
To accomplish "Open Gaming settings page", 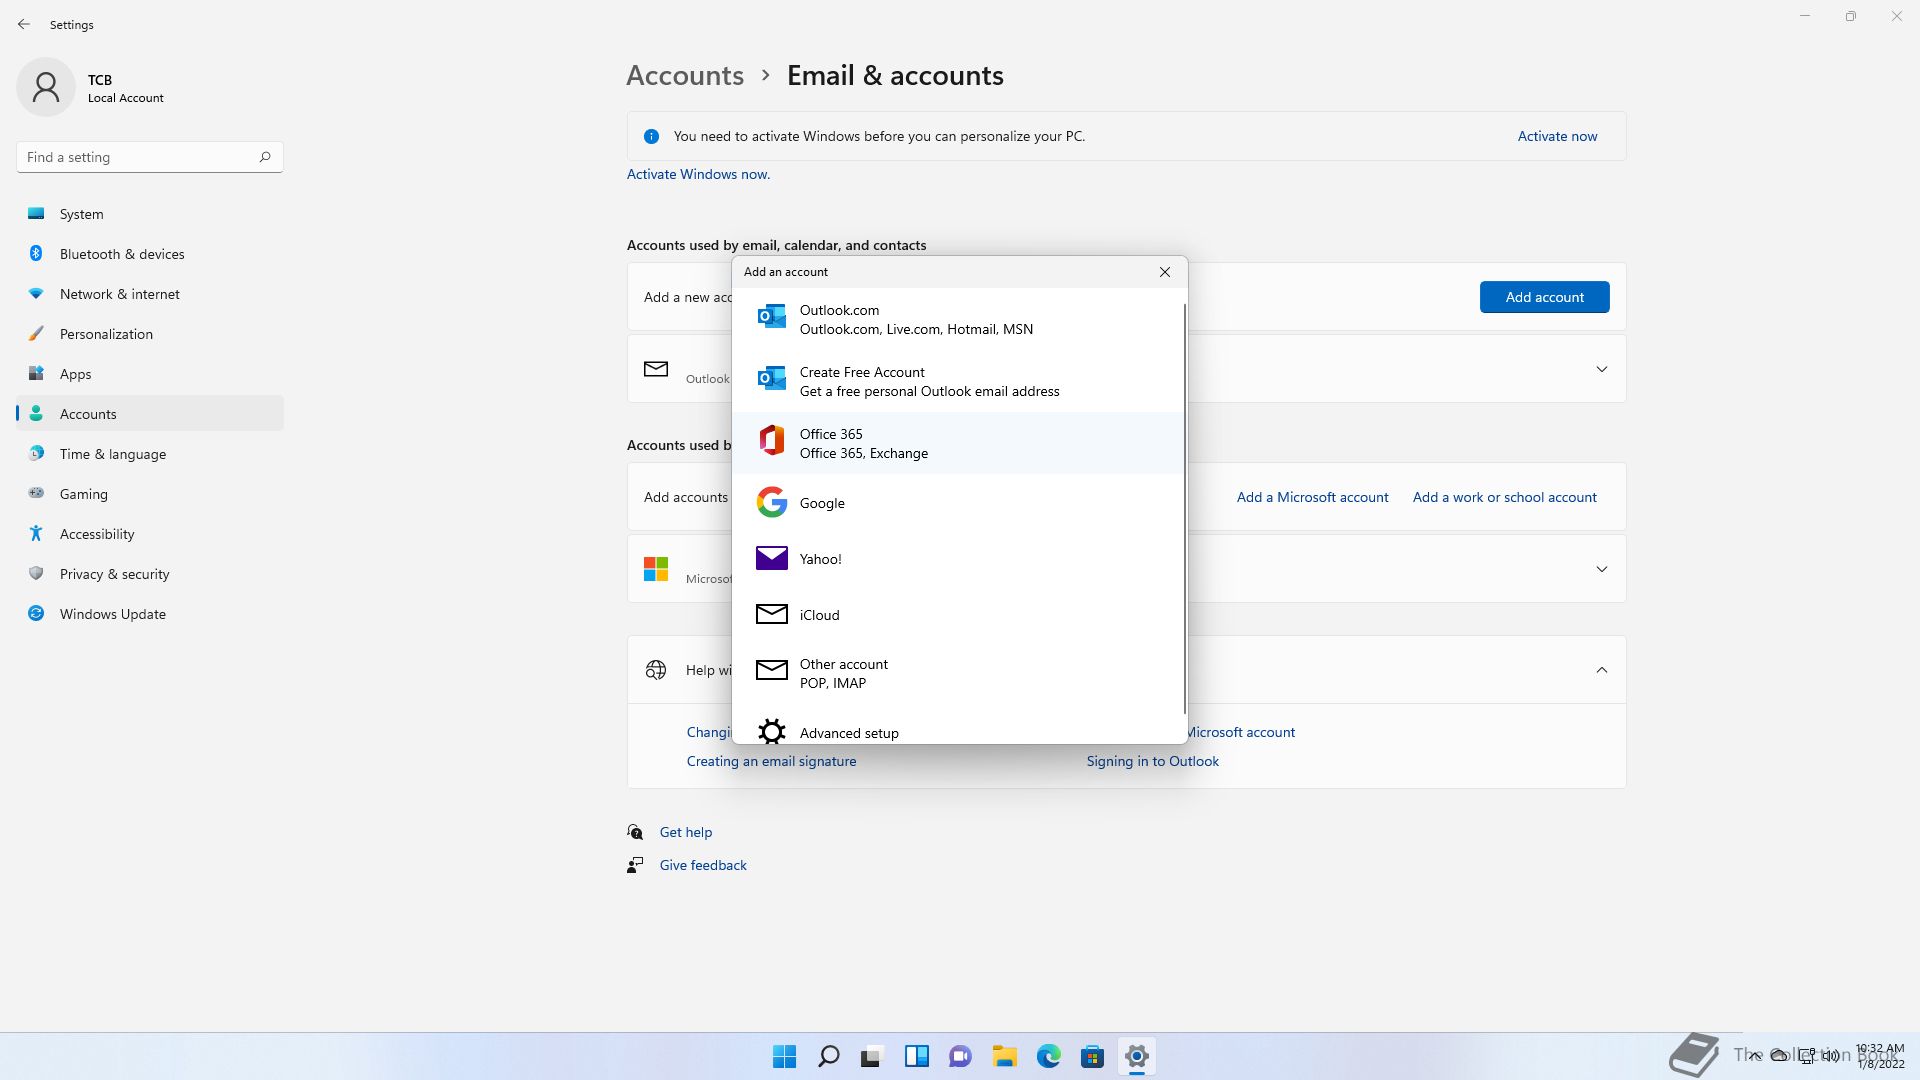I will point(150,494).
